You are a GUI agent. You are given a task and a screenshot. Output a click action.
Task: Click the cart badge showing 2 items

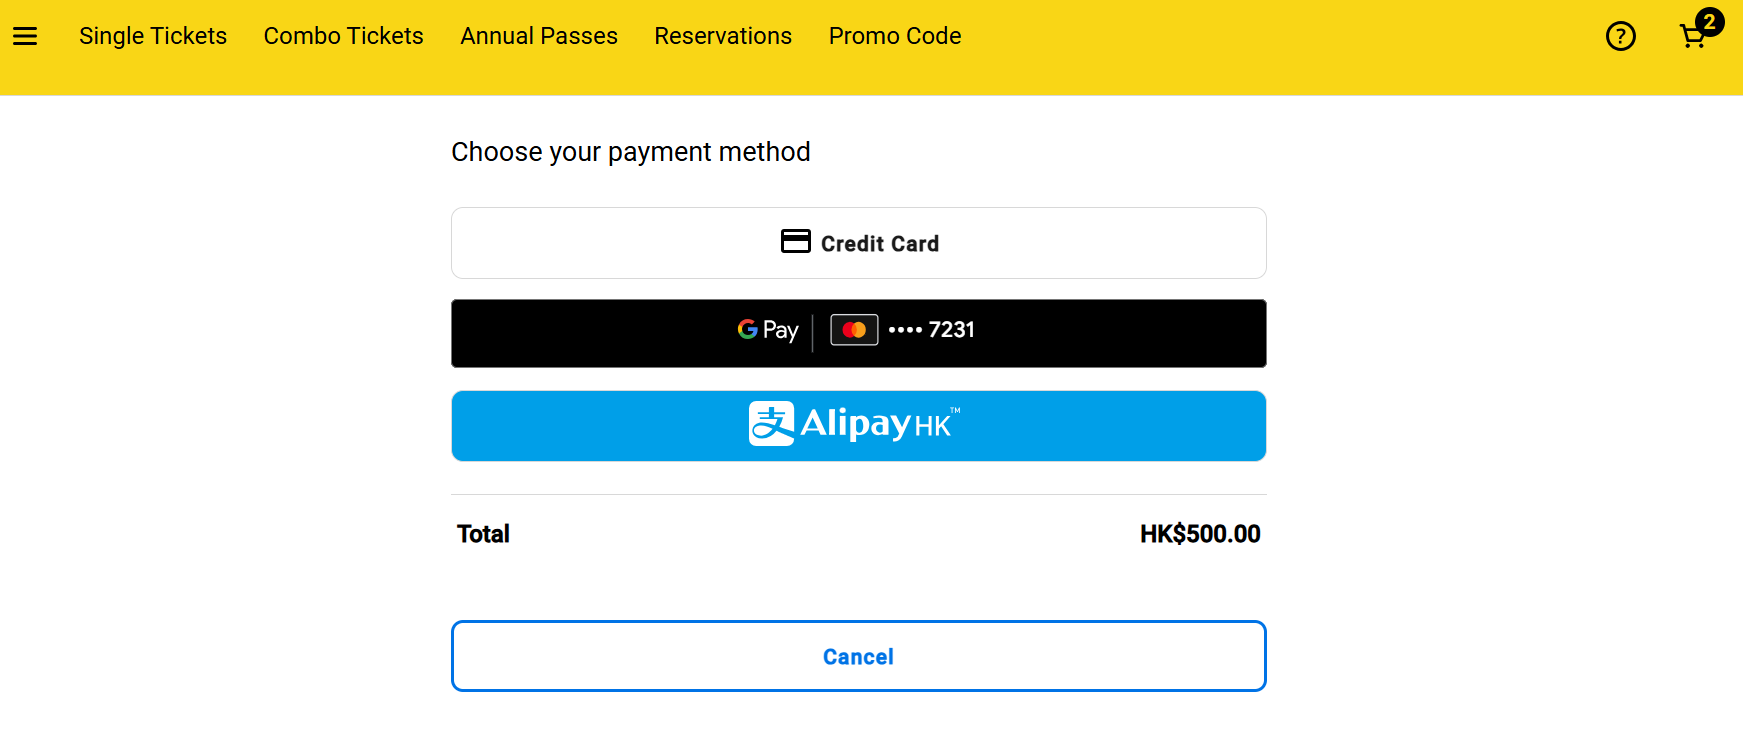pyautogui.click(x=1710, y=22)
